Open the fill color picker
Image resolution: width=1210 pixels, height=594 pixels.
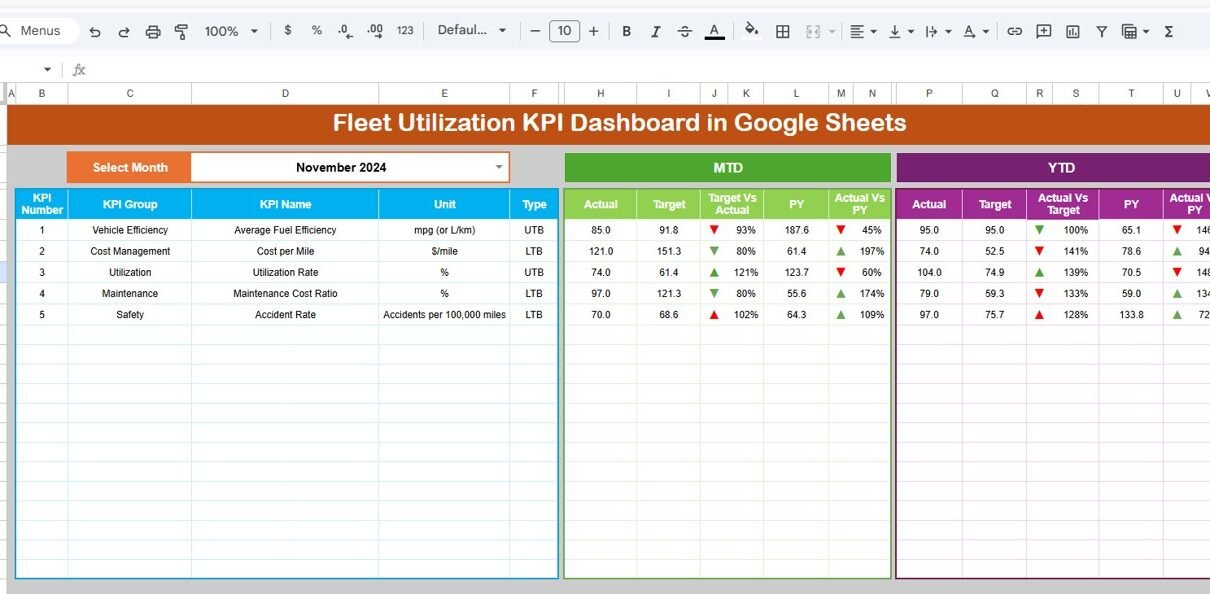click(751, 31)
